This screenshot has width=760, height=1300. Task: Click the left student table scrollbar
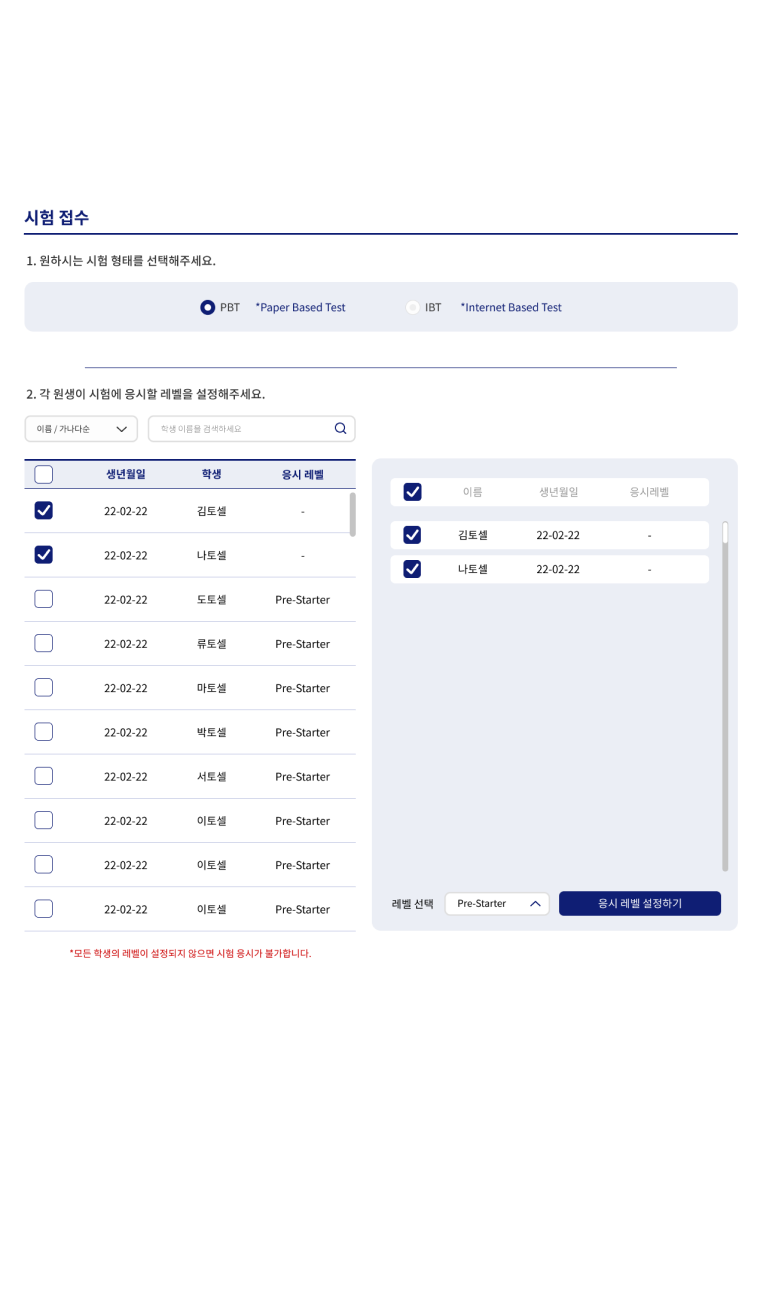tap(352, 514)
